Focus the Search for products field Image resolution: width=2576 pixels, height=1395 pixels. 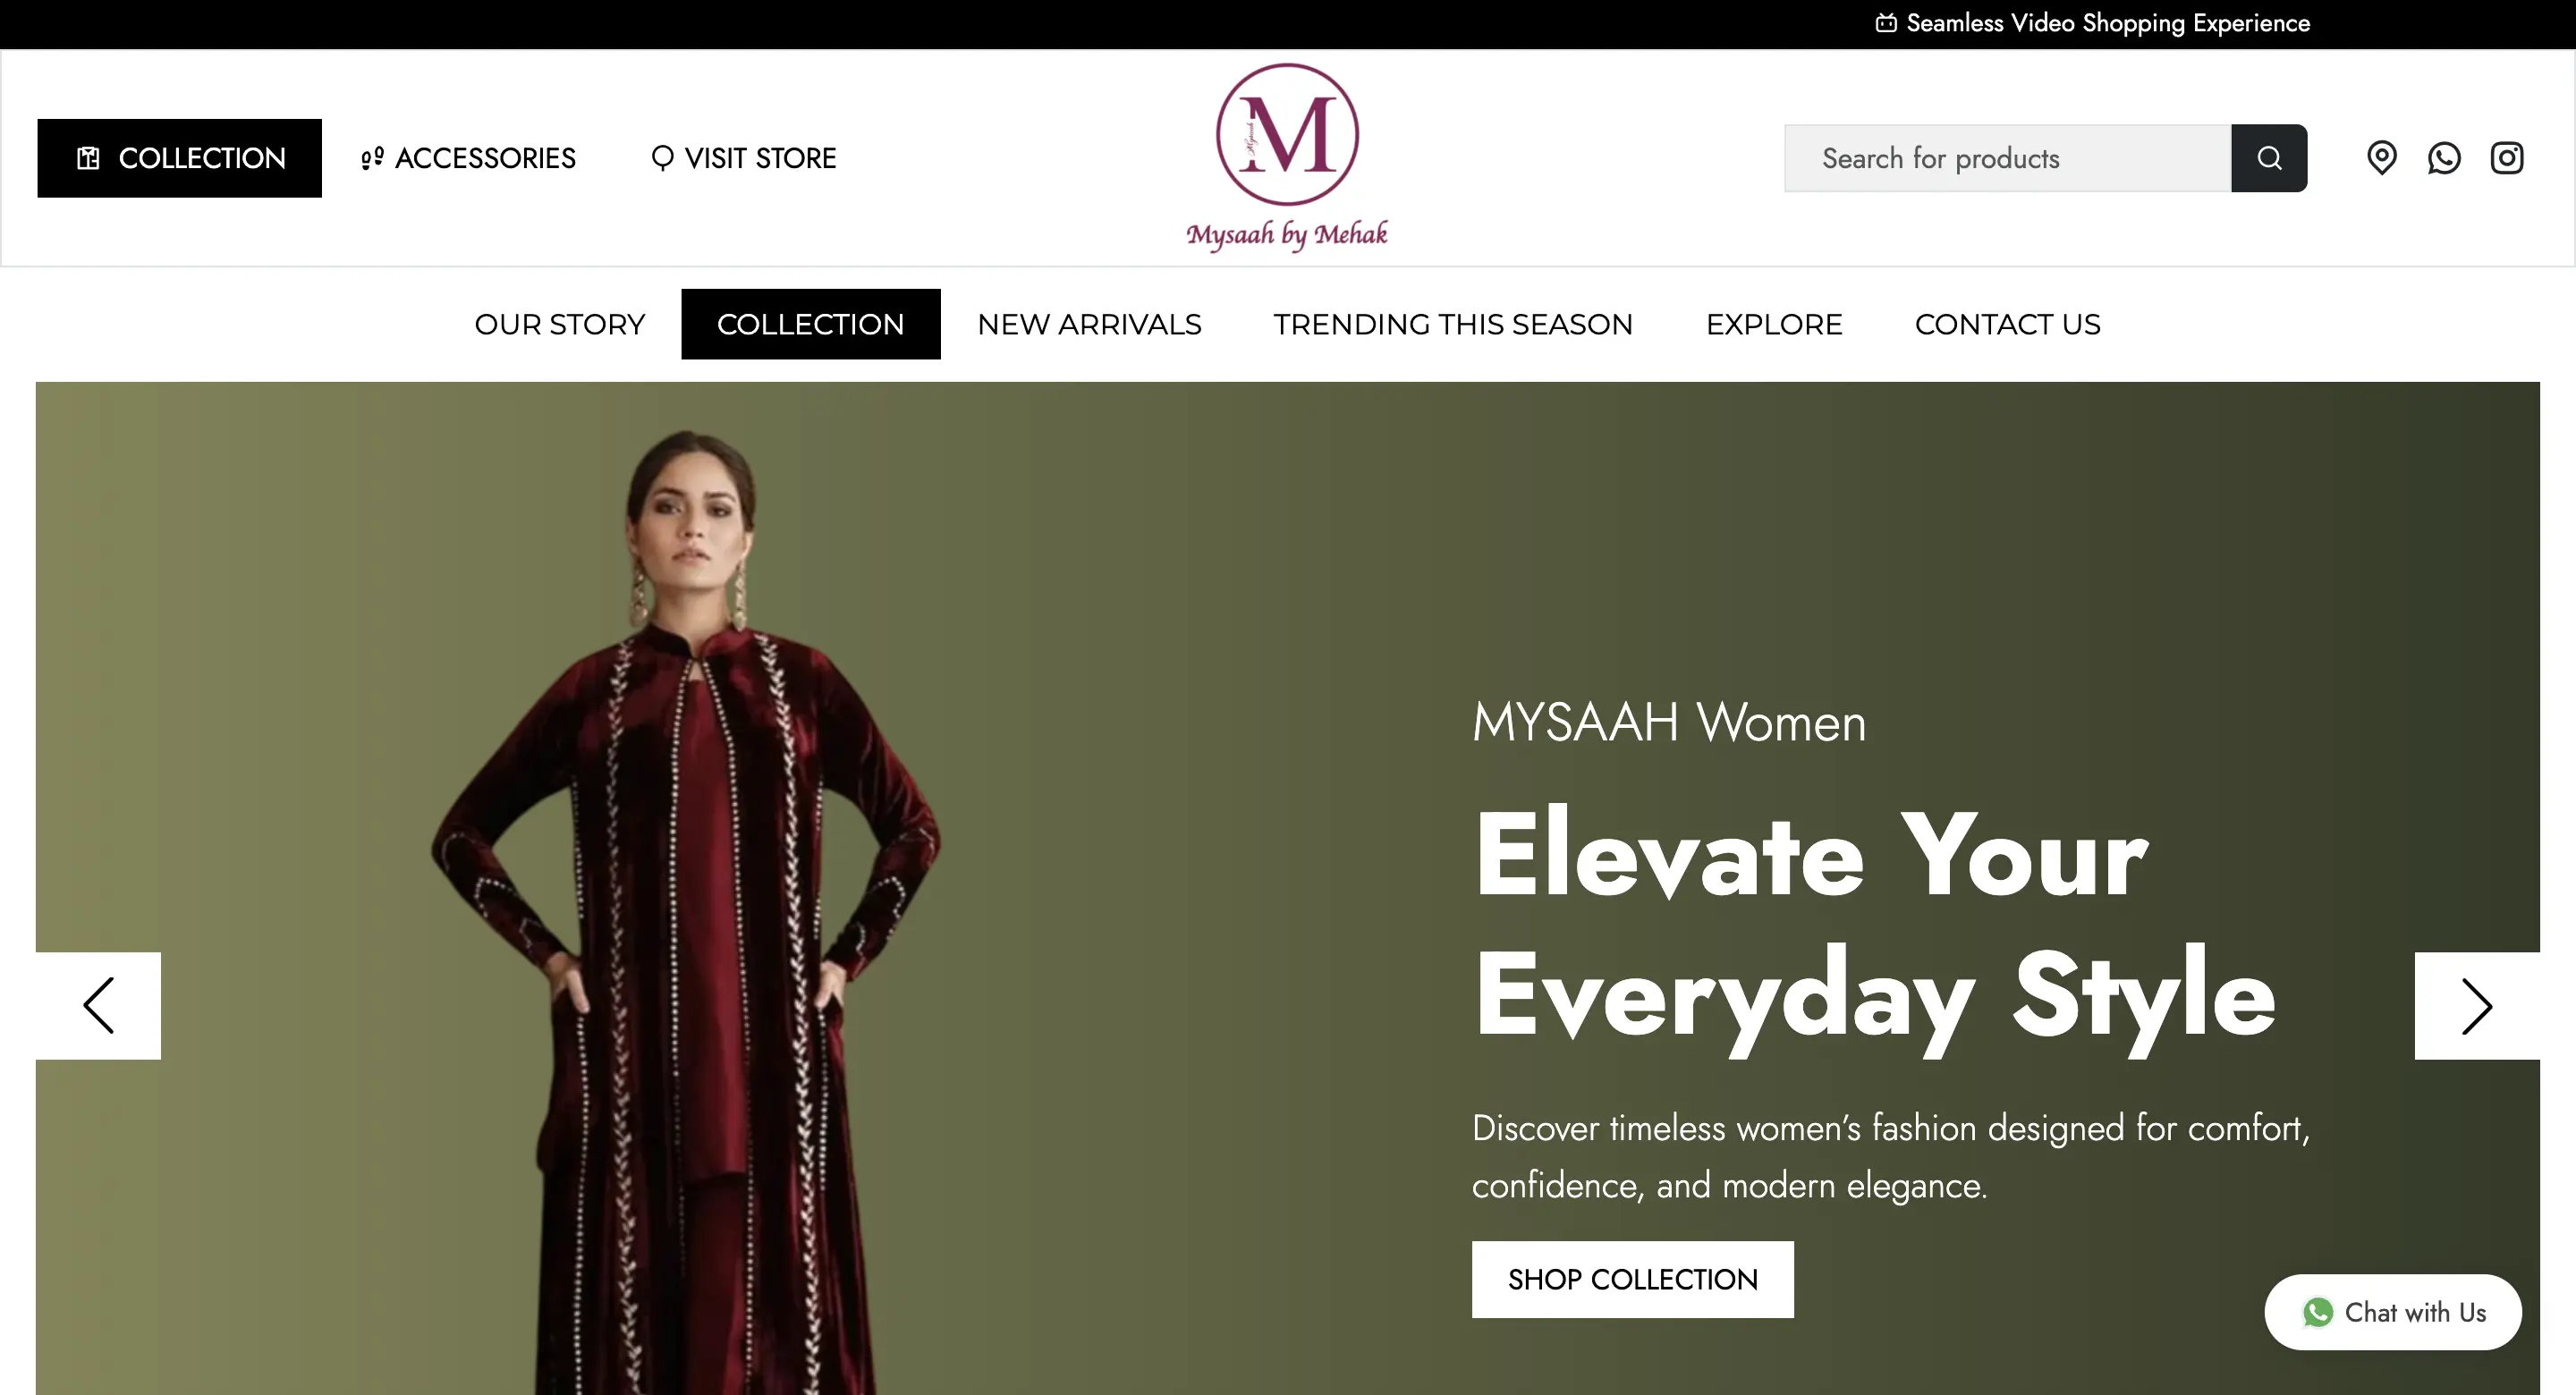(2008, 158)
